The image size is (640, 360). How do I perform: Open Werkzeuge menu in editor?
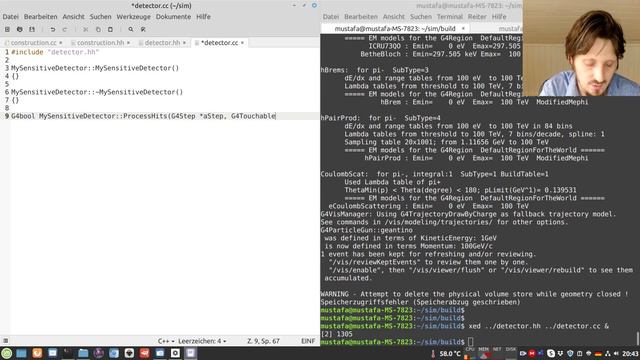click(133, 17)
